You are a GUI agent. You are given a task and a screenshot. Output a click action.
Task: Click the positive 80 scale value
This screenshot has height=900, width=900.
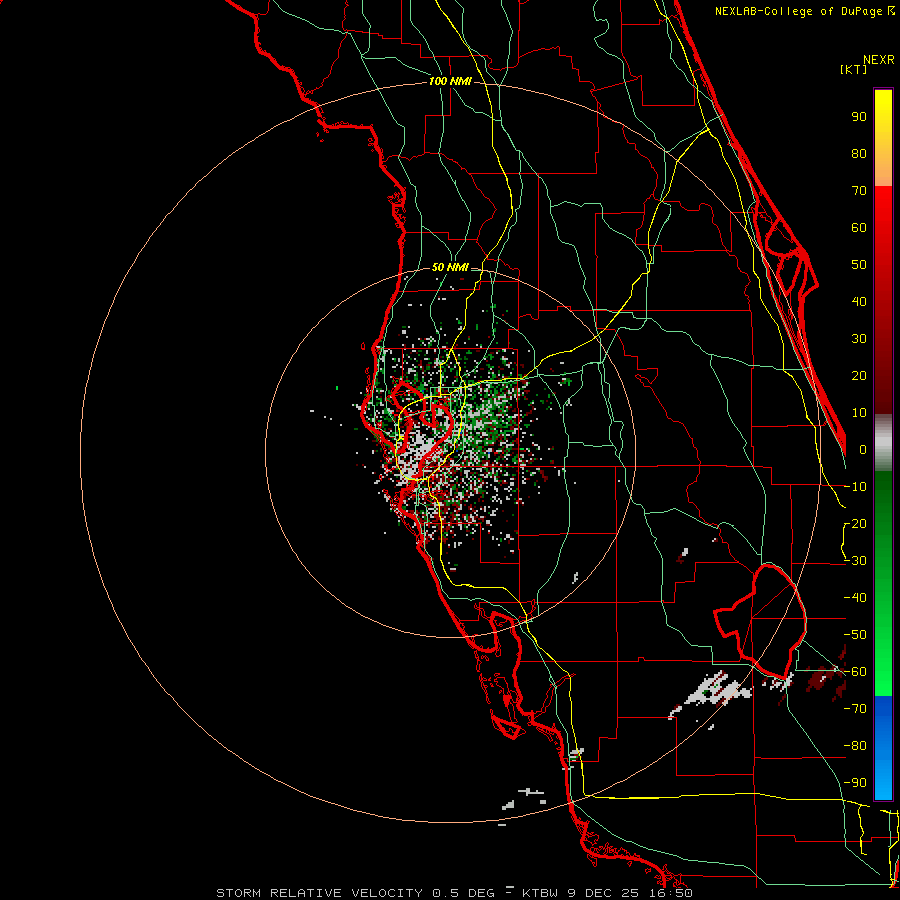point(859,153)
